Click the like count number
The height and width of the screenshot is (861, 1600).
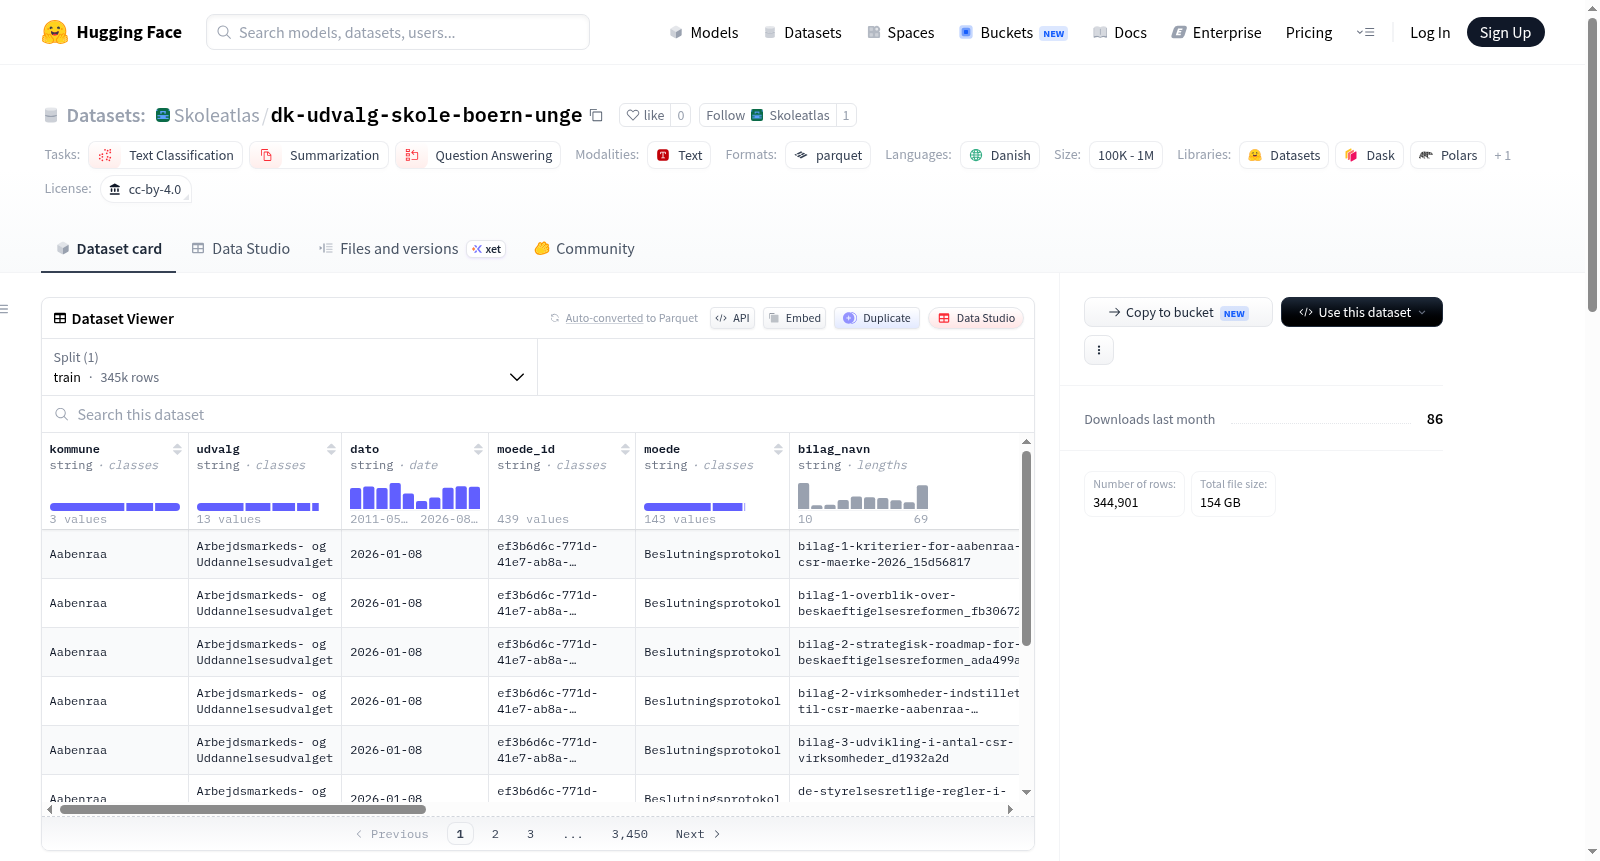coord(681,115)
